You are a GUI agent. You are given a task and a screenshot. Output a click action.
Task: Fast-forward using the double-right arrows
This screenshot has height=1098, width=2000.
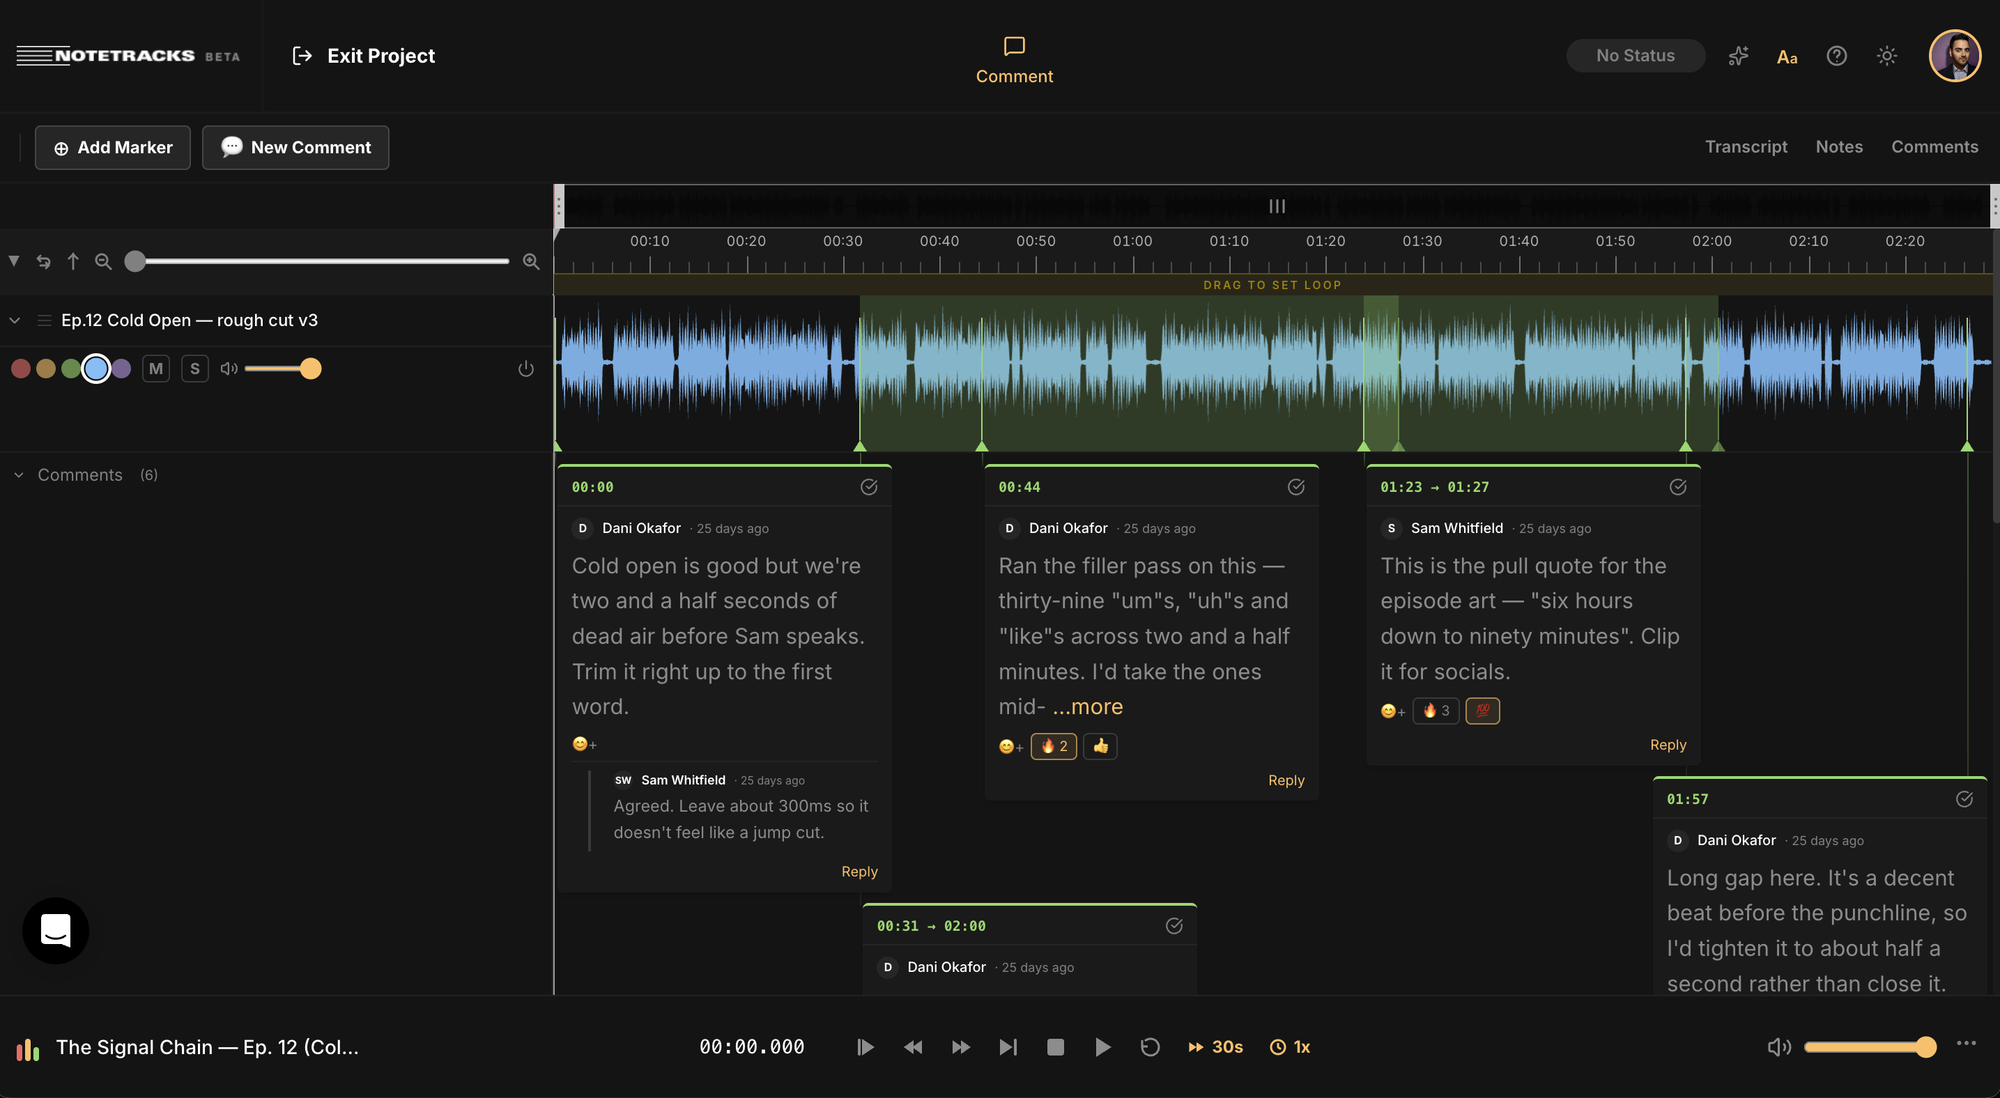pyautogui.click(x=961, y=1047)
